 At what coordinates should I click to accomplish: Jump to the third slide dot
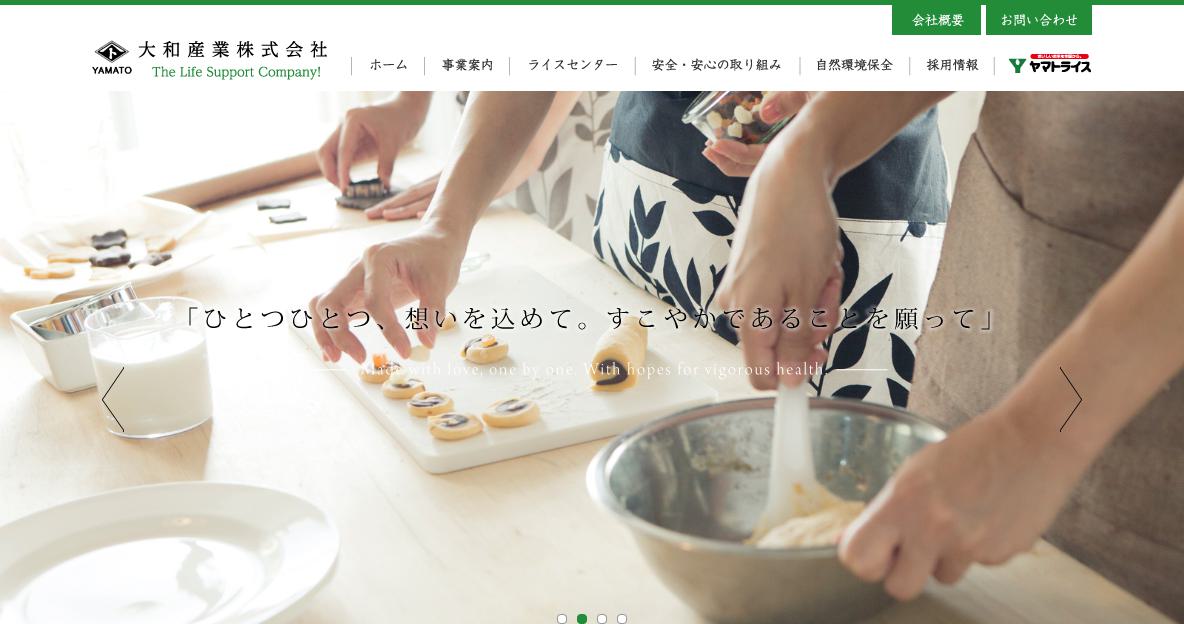[602, 619]
